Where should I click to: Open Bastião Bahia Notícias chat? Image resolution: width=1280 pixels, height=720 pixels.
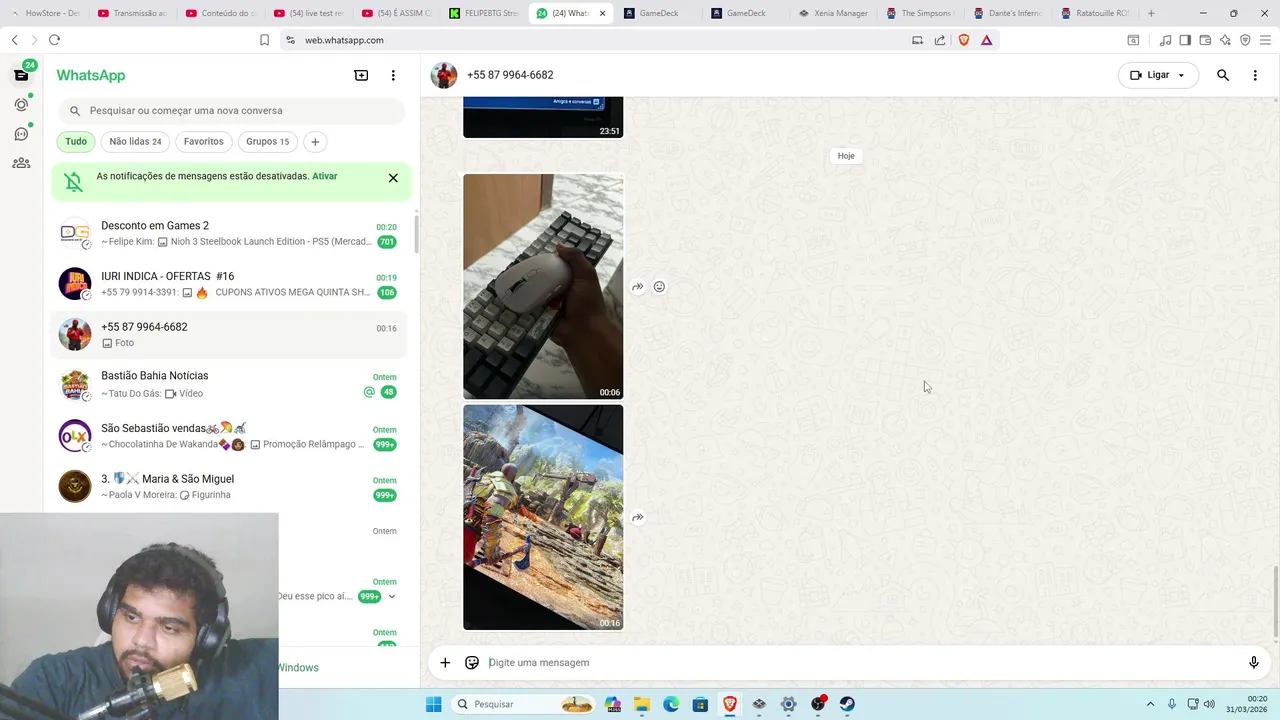click(229, 384)
